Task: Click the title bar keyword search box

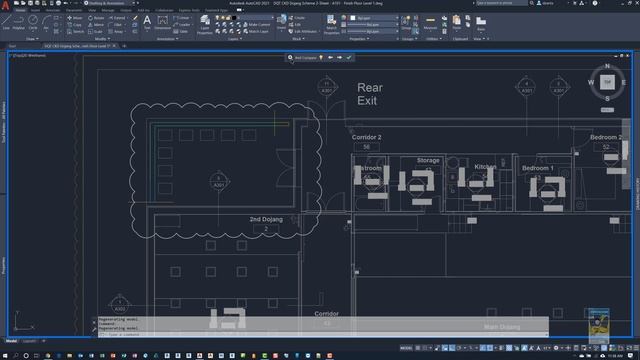Action: pyautogui.click(x=501, y=3)
